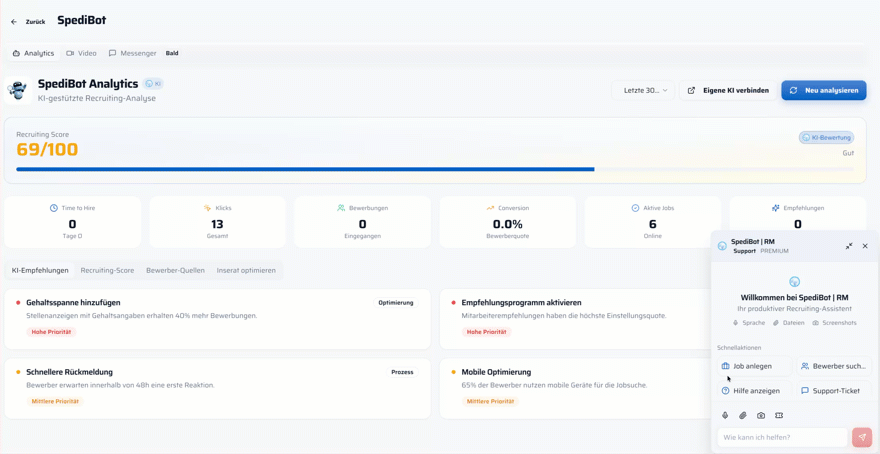Click the SpediBot robot avatar
The height and width of the screenshot is (454, 880).
[17, 90]
